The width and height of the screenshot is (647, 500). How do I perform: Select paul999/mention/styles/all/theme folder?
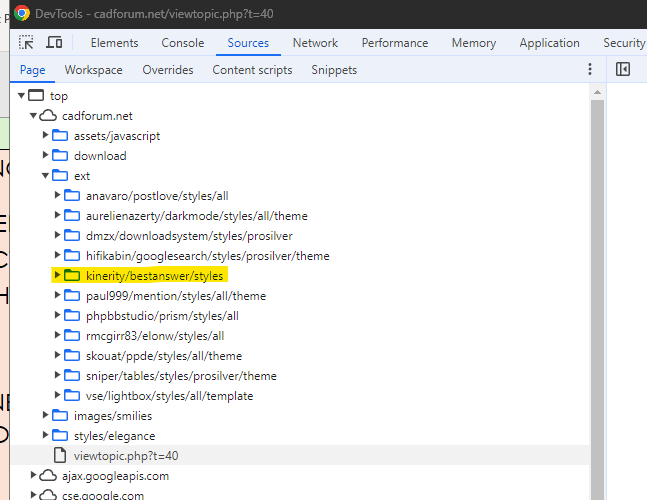tap(176, 296)
